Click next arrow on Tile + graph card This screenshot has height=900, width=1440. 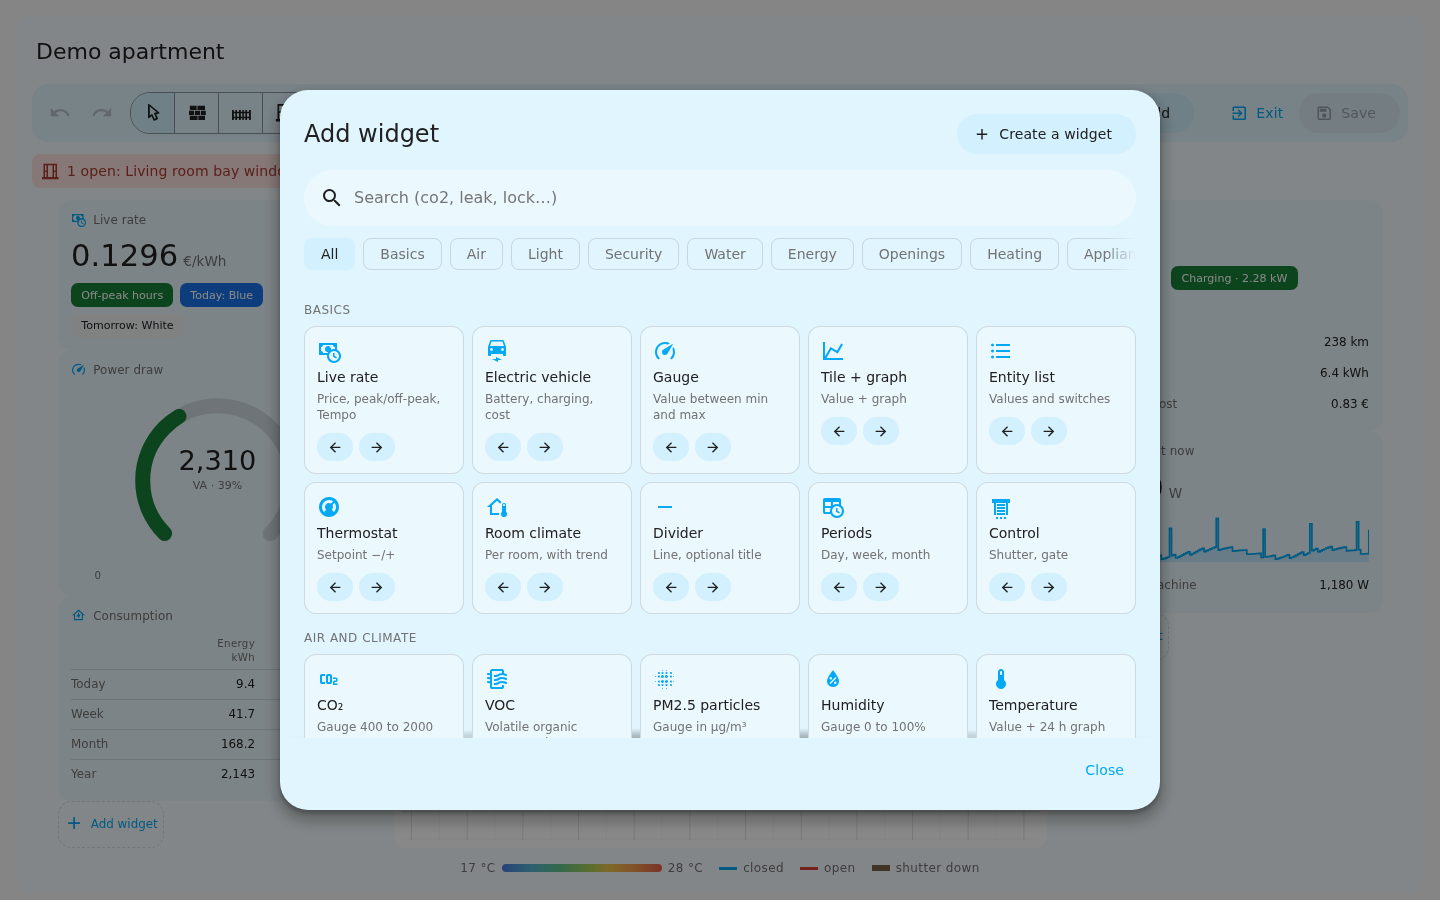[881, 431]
